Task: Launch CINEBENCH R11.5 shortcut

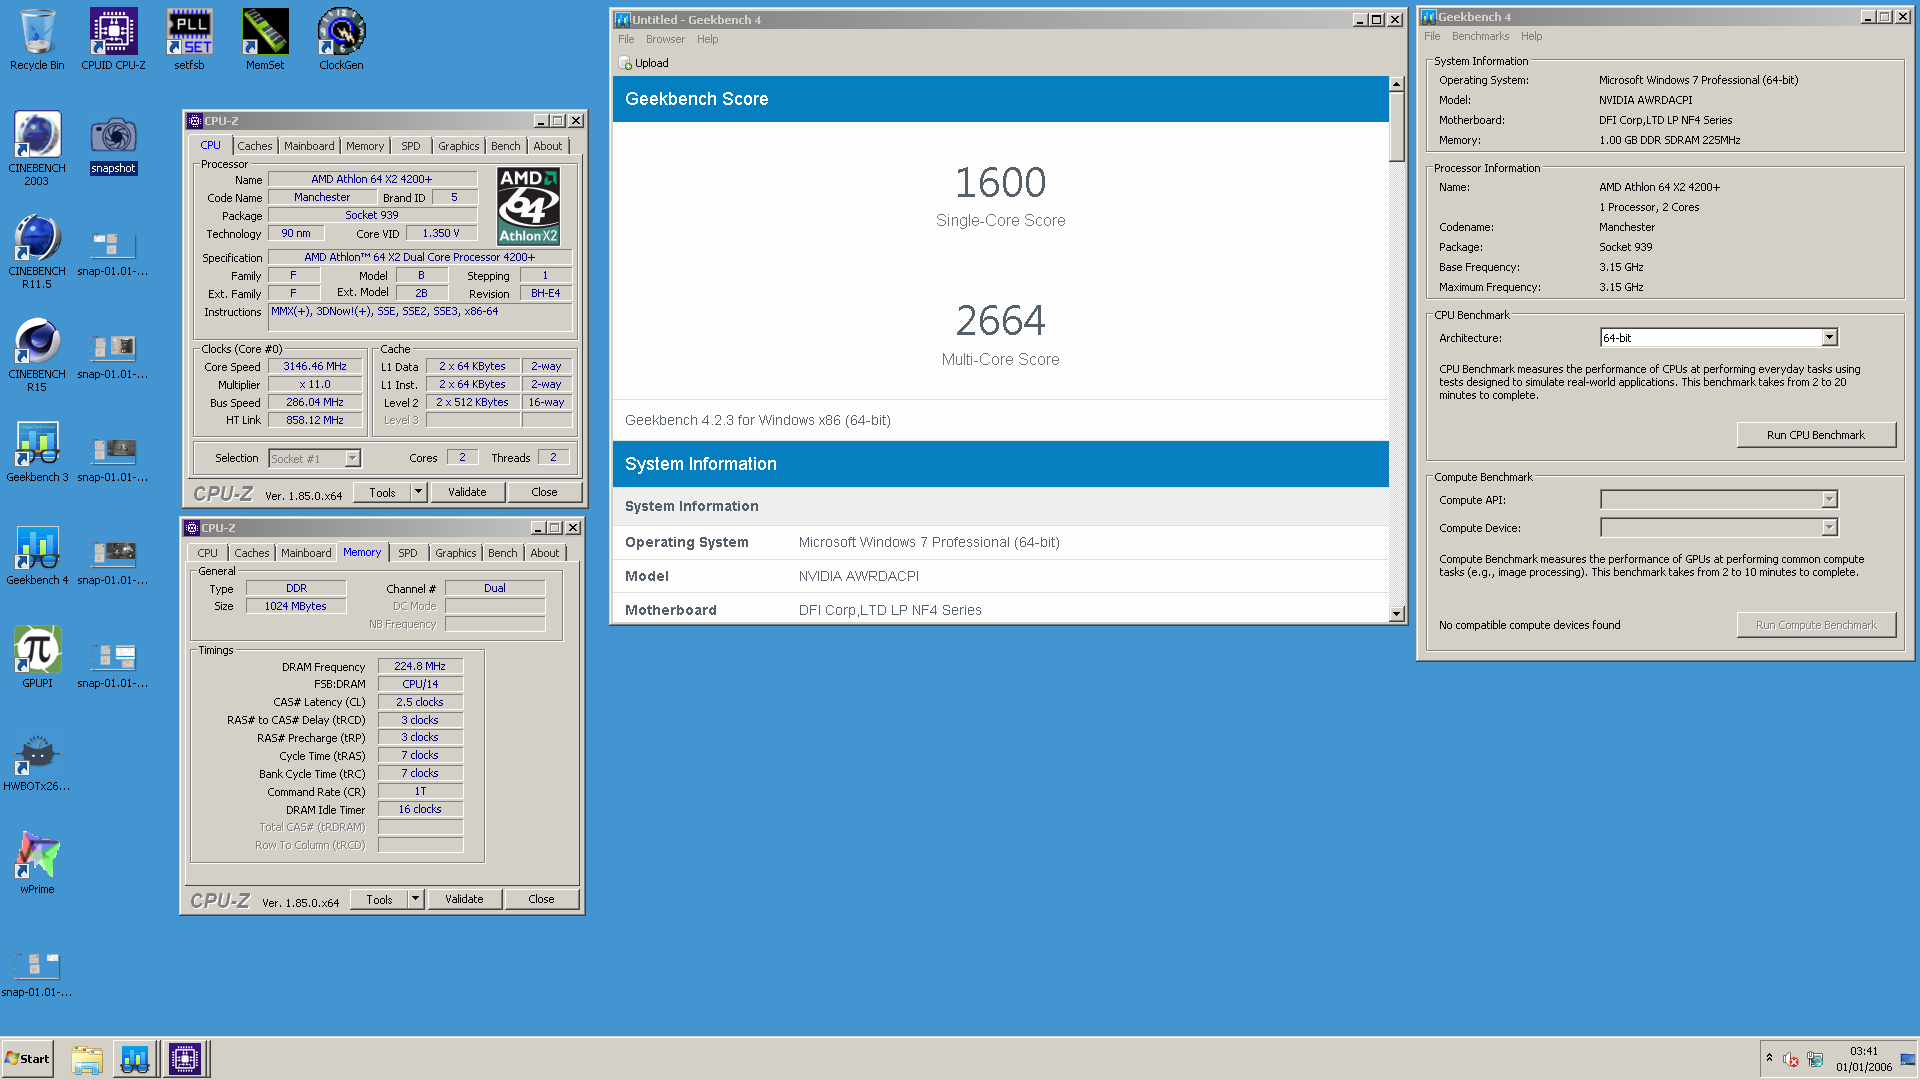Action: tap(37, 252)
